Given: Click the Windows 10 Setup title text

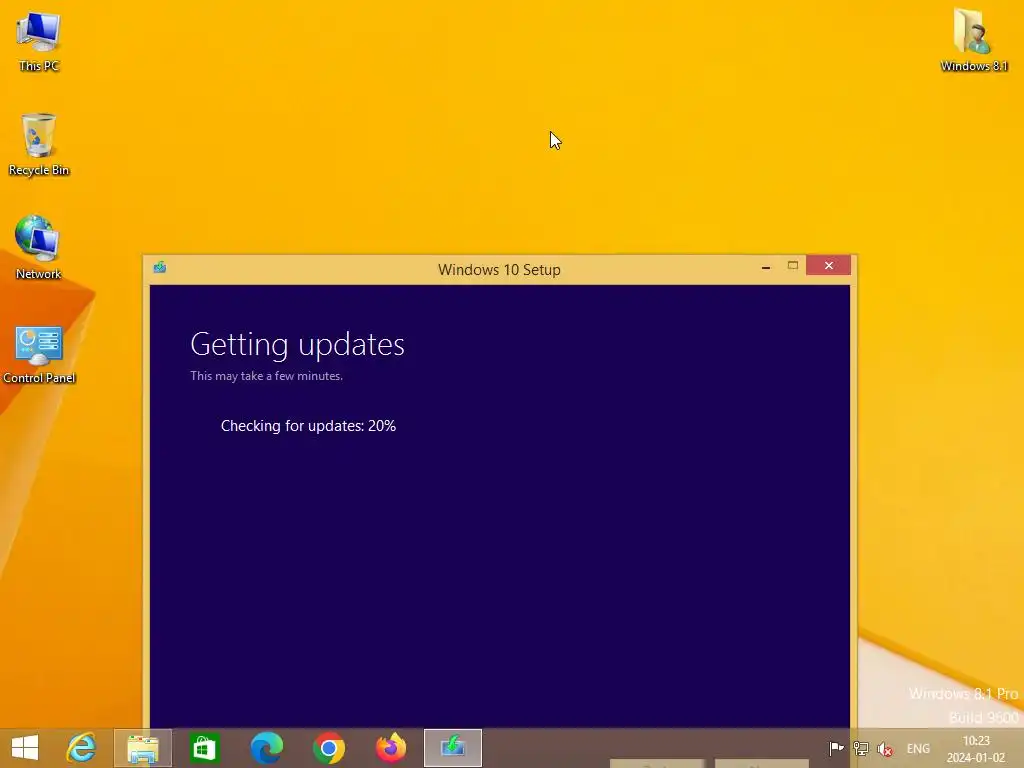Looking at the screenshot, I should [x=499, y=270].
